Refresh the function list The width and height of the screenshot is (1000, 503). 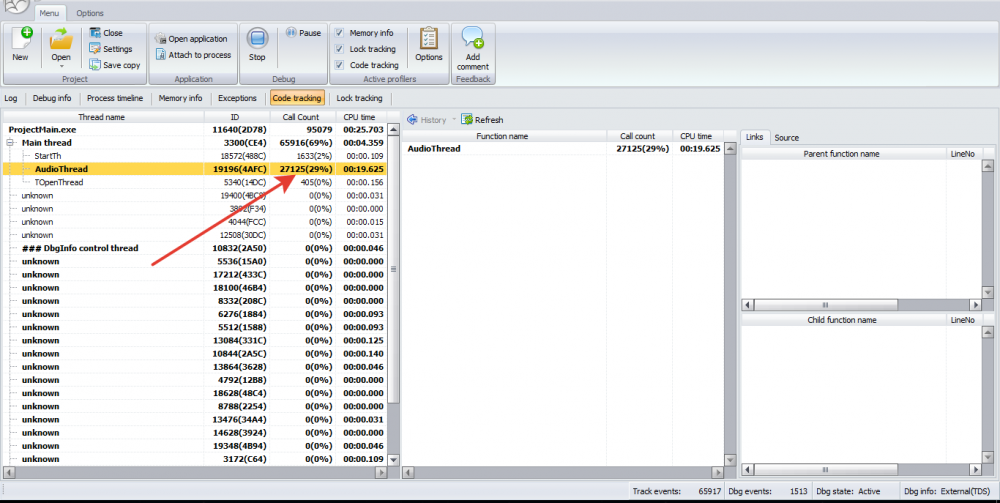pos(482,120)
